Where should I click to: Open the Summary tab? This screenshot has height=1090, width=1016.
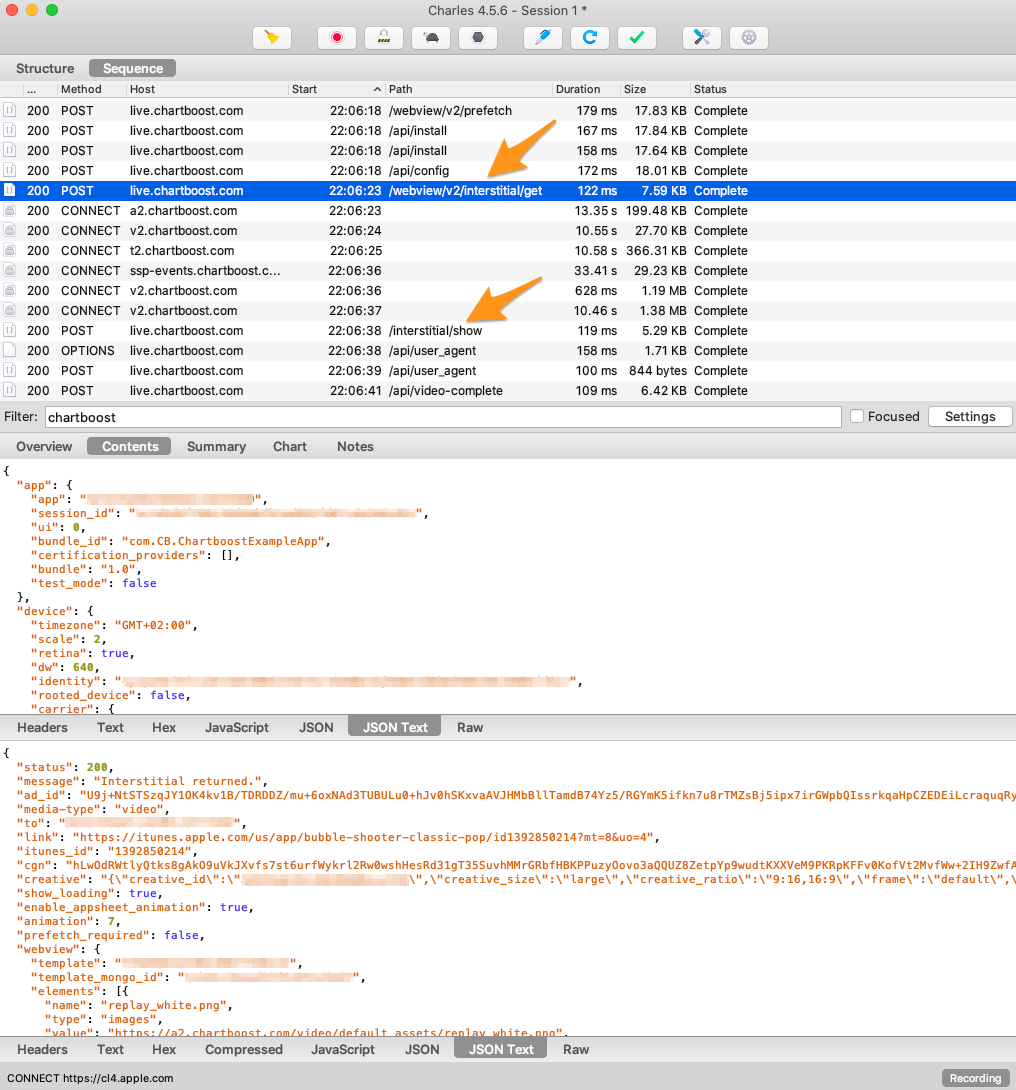(216, 446)
